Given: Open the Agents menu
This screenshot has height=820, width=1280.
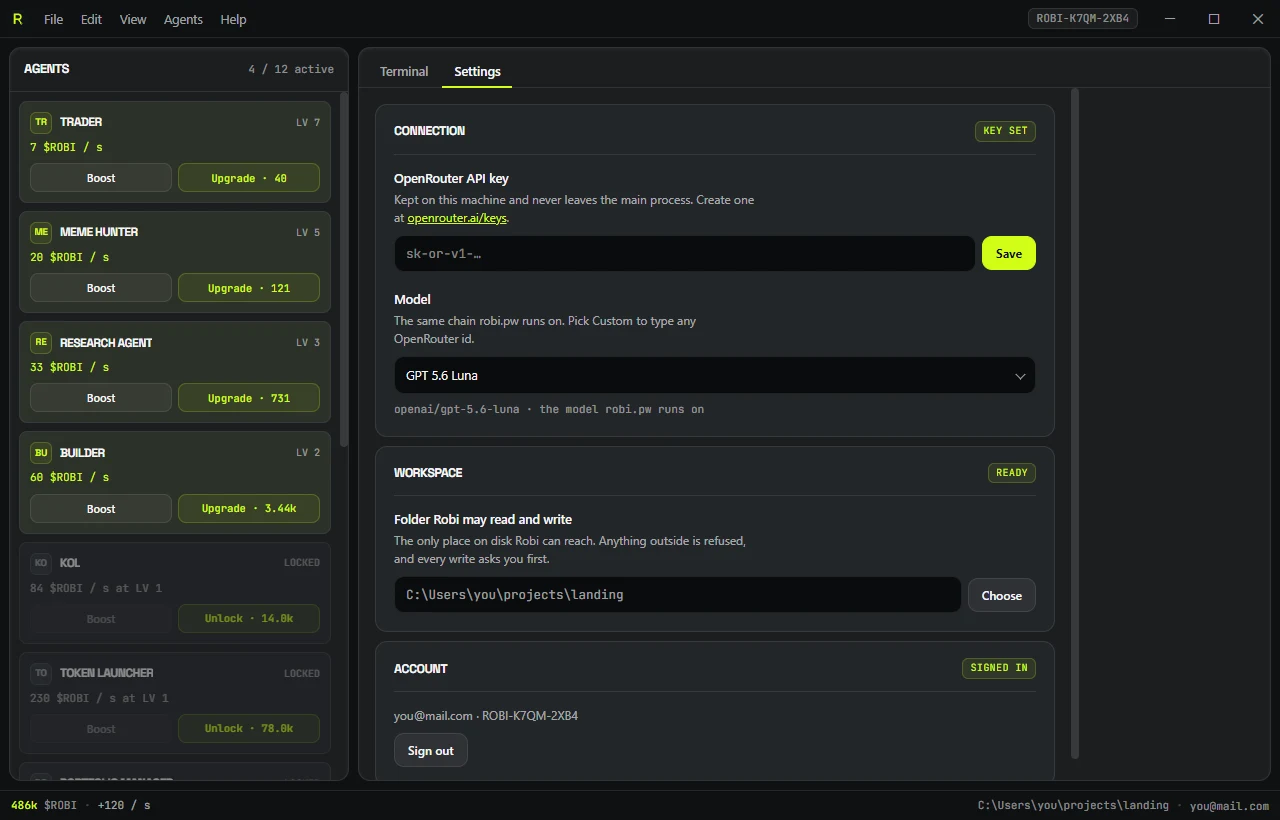Looking at the screenshot, I should (183, 19).
